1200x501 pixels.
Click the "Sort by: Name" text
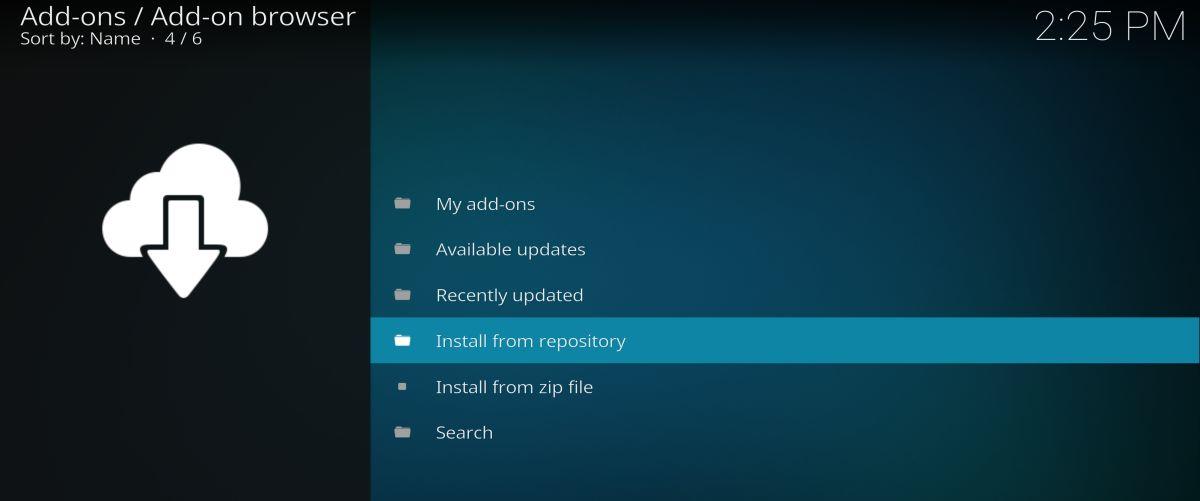[x=80, y=39]
